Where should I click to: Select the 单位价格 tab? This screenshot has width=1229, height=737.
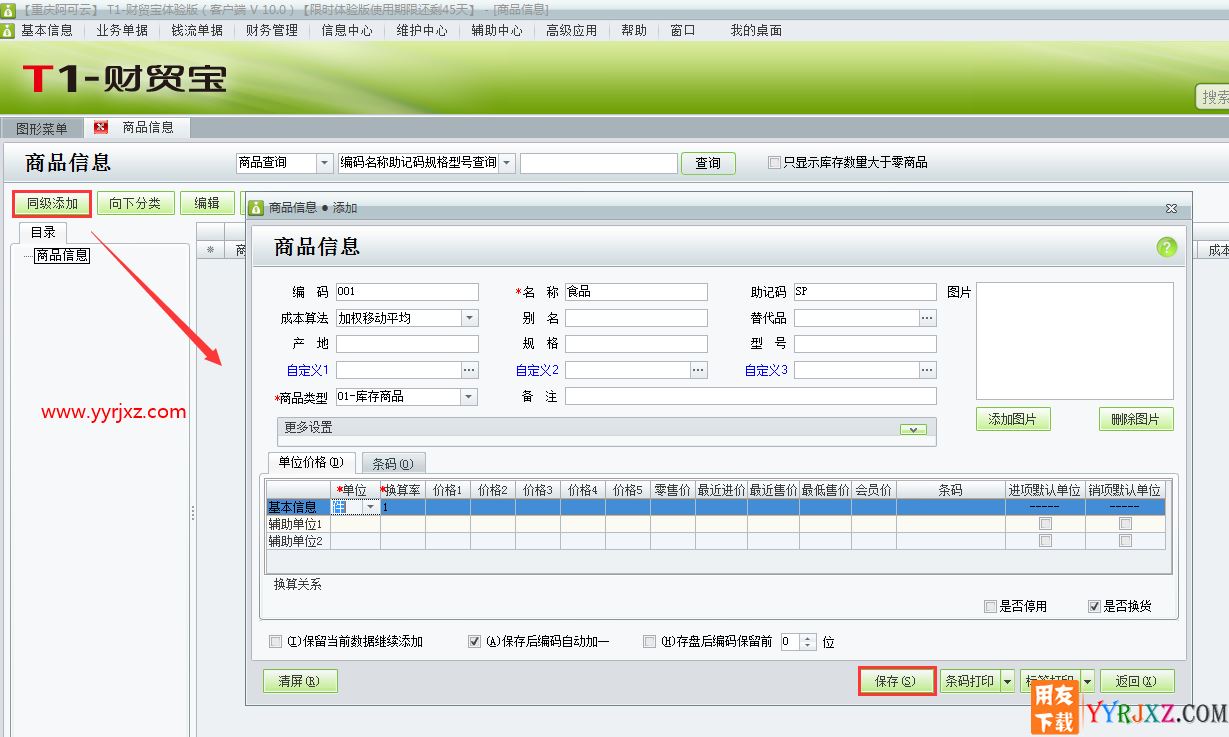tap(311, 462)
